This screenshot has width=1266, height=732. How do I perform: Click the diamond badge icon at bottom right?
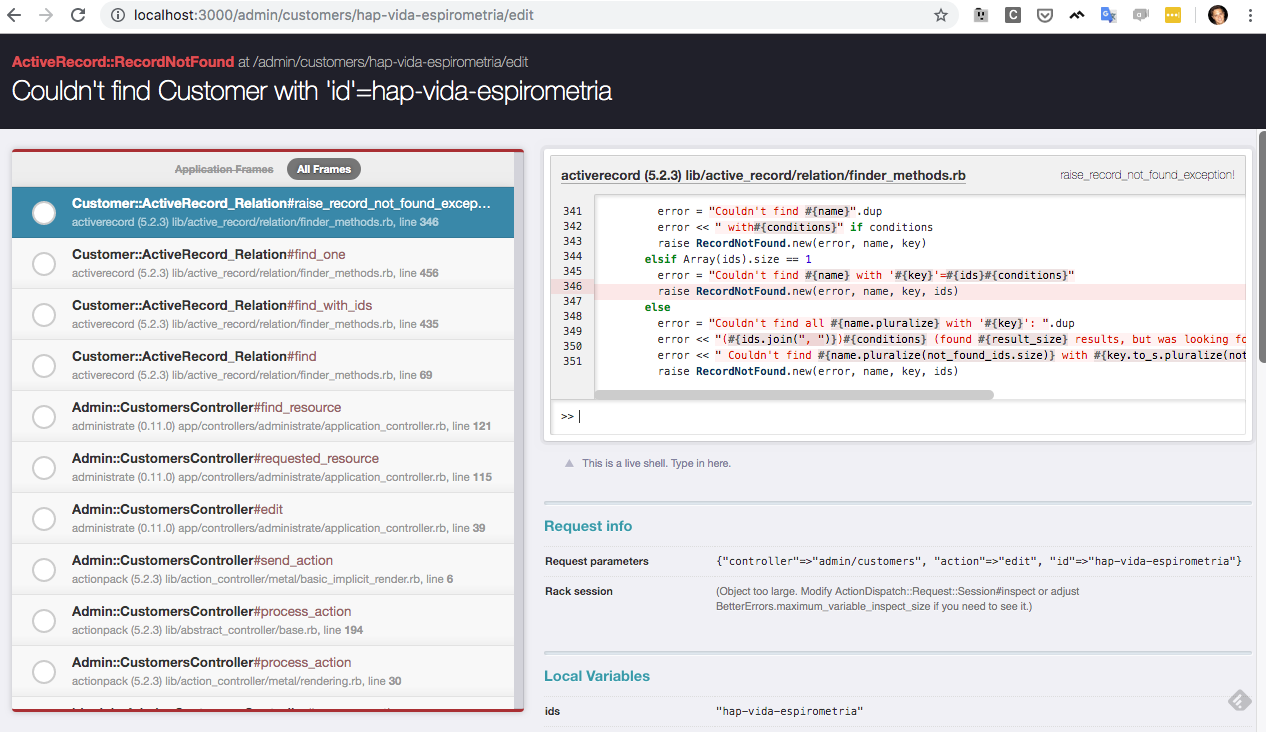1238,701
